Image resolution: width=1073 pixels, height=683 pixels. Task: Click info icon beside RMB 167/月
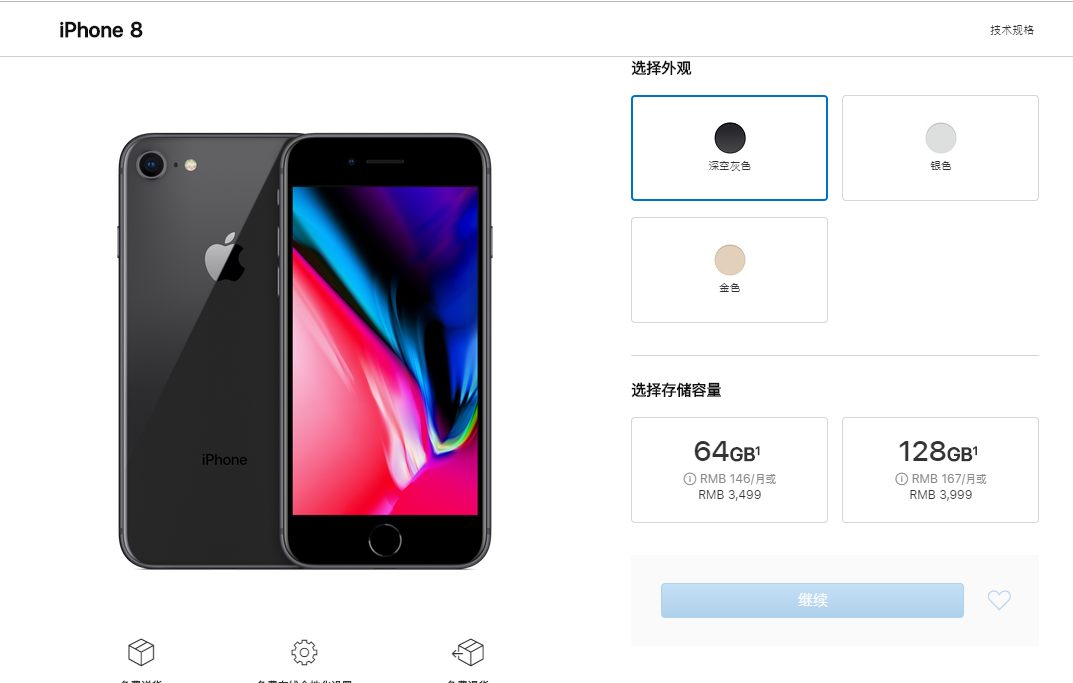tap(901, 479)
